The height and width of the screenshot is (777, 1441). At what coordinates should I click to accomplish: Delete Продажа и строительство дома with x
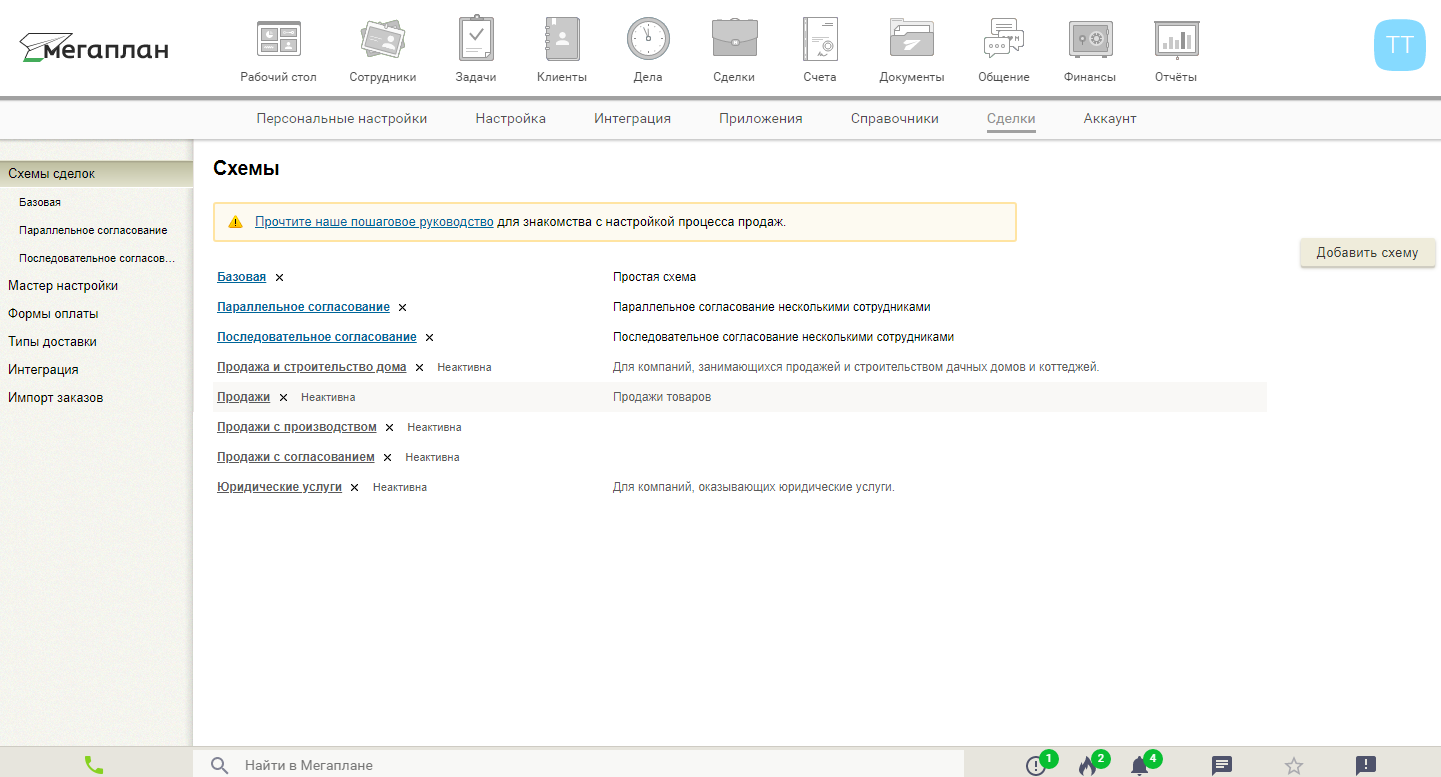click(419, 368)
